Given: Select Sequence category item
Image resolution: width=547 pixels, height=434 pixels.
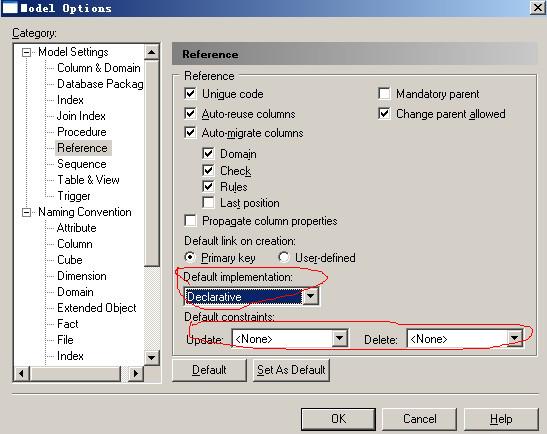Looking at the screenshot, I should [82, 164].
